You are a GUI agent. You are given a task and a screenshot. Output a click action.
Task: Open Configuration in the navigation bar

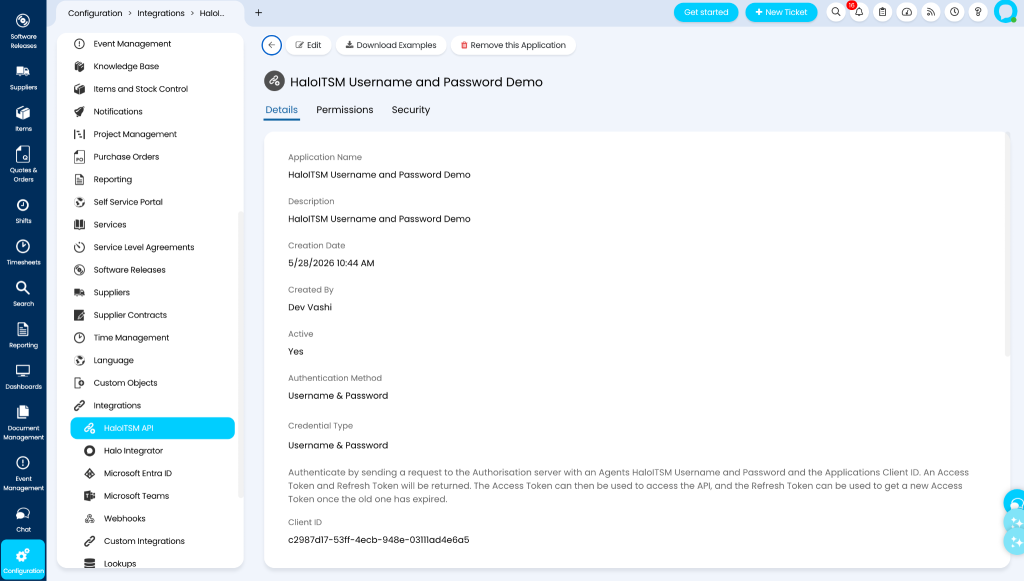tap(23, 560)
